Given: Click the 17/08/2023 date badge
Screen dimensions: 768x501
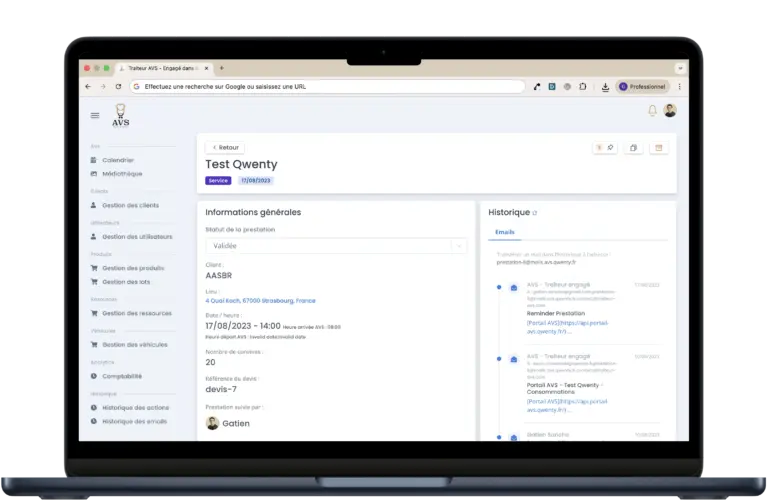Looking at the screenshot, I should pos(256,181).
